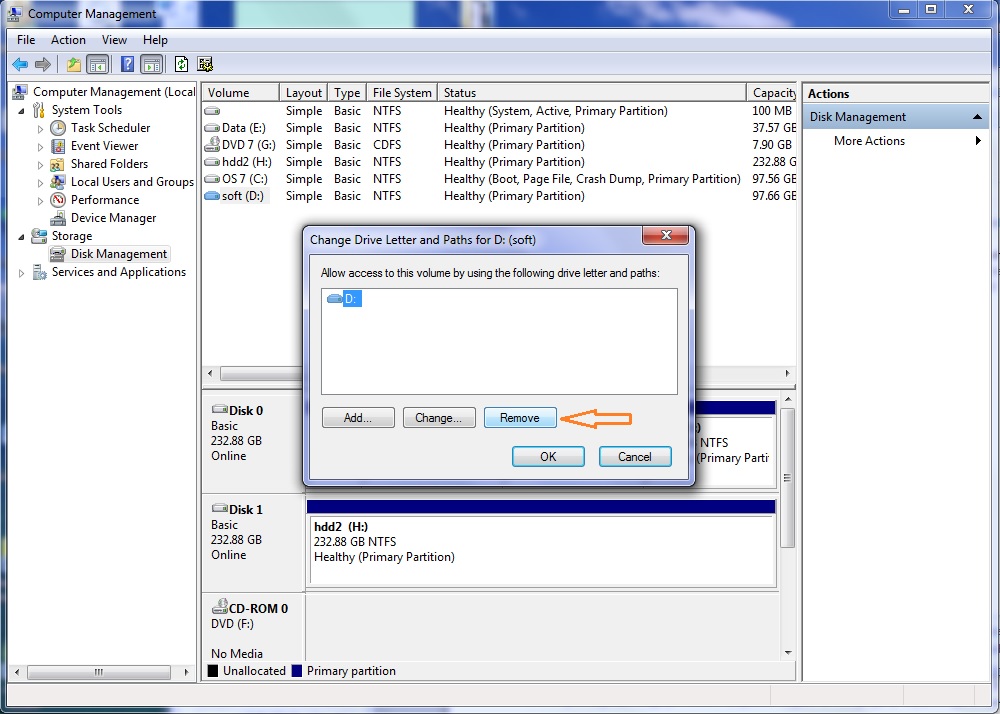Open the Action menu

pos(68,40)
